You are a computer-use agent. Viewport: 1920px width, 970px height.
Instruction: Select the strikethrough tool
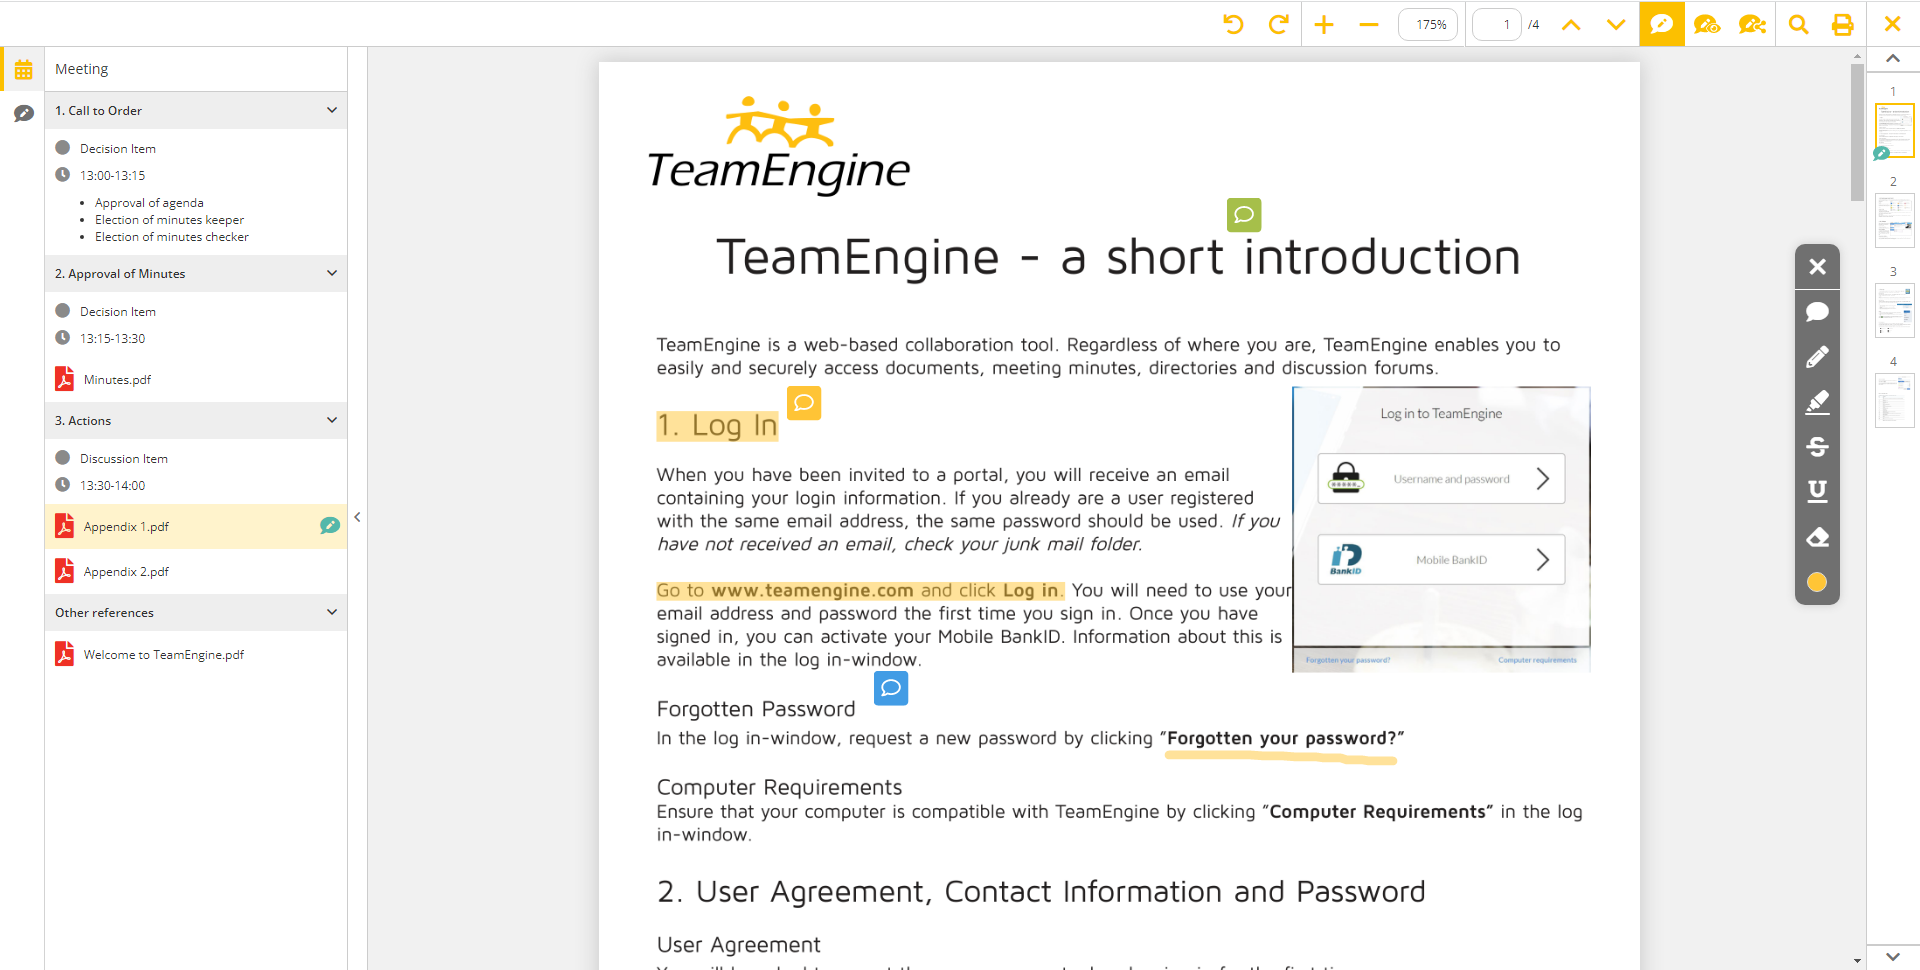(x=1817, y=447)
